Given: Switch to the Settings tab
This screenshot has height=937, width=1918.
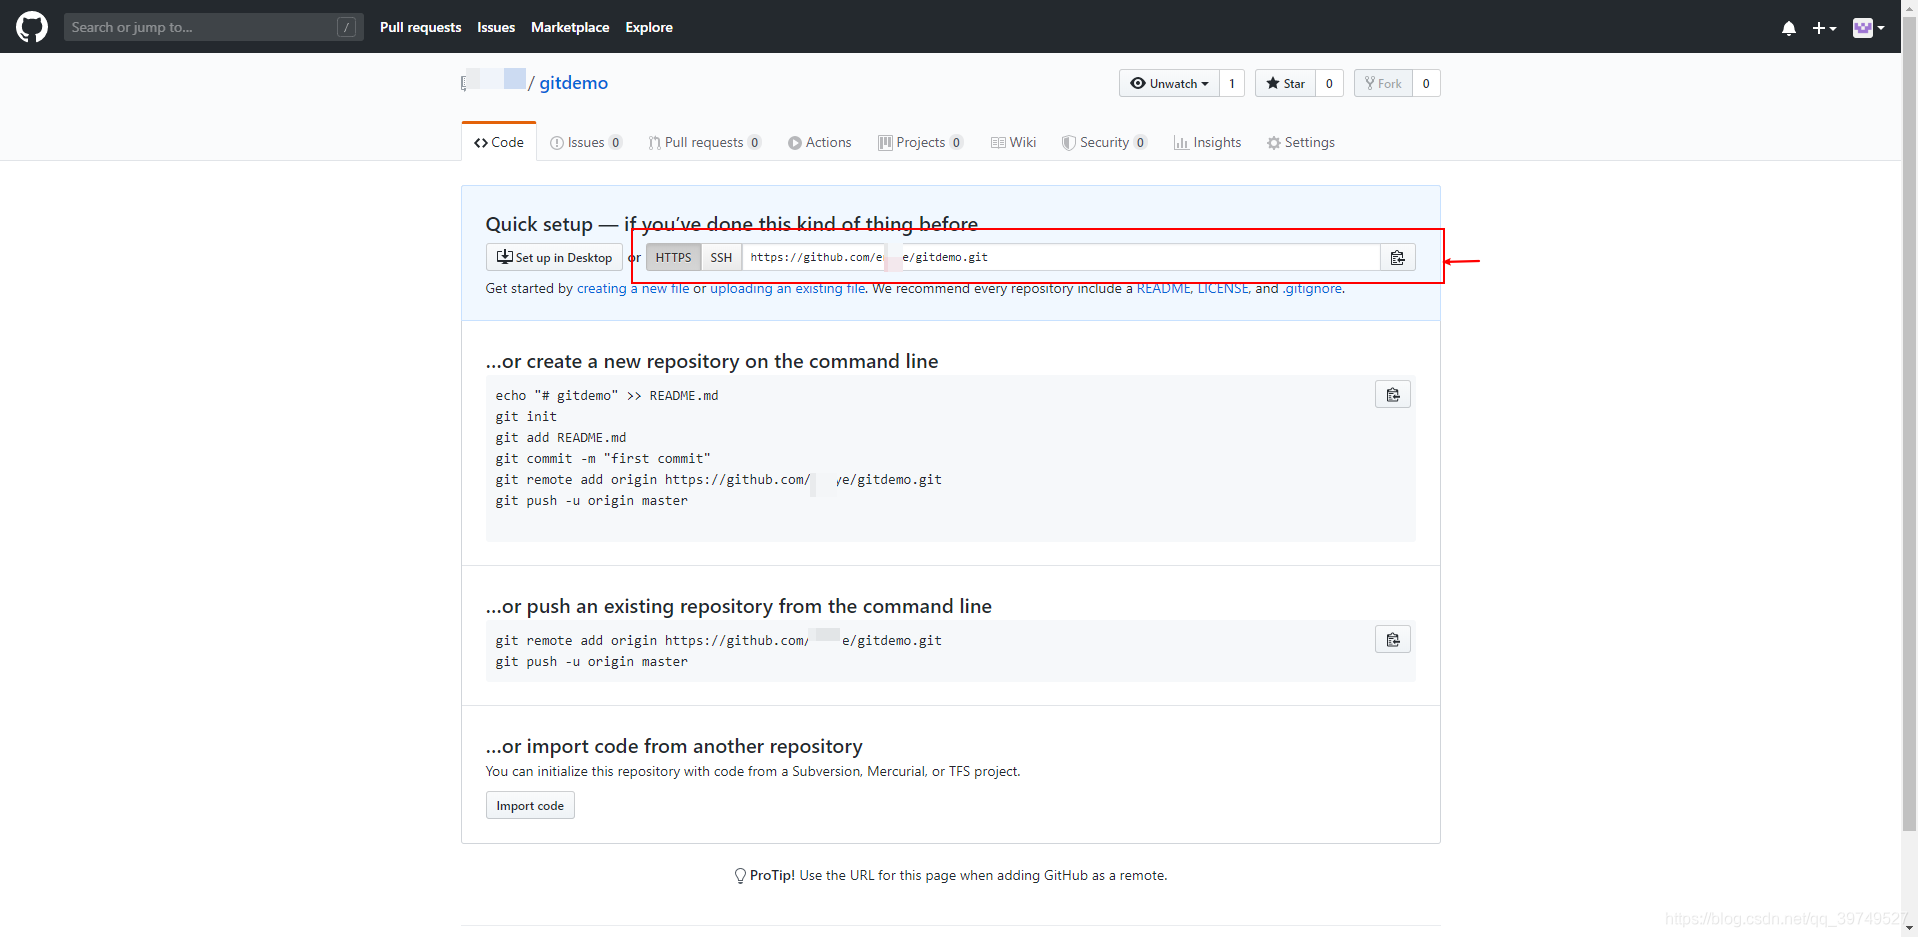Looking at the screenshot, I should click(x=1300, y=142).
